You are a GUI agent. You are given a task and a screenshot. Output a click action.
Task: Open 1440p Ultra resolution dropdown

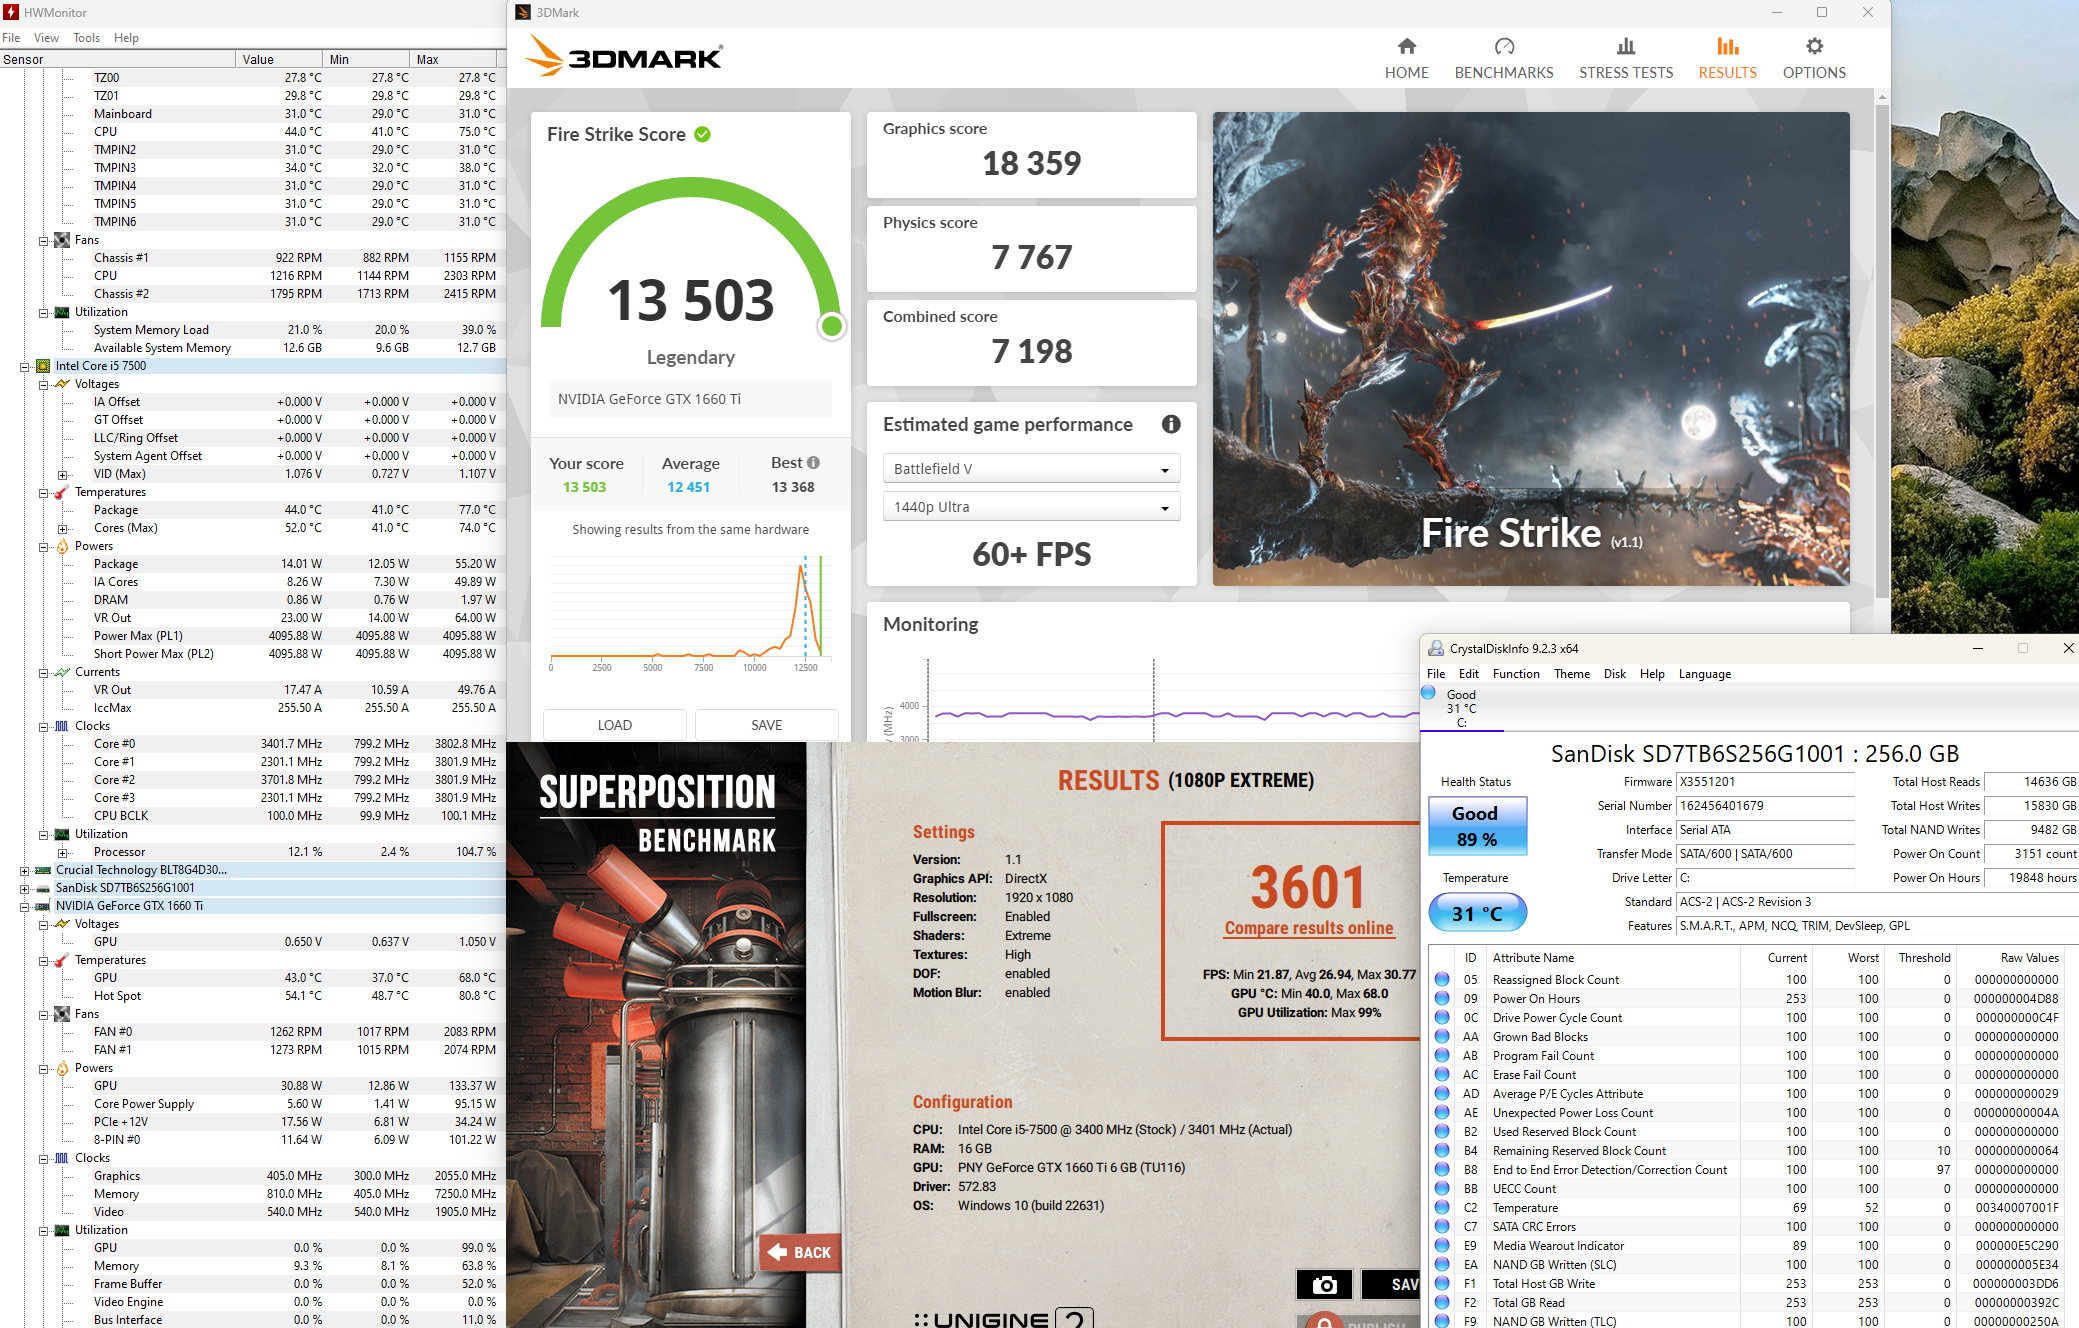[x=1031, y=507]
